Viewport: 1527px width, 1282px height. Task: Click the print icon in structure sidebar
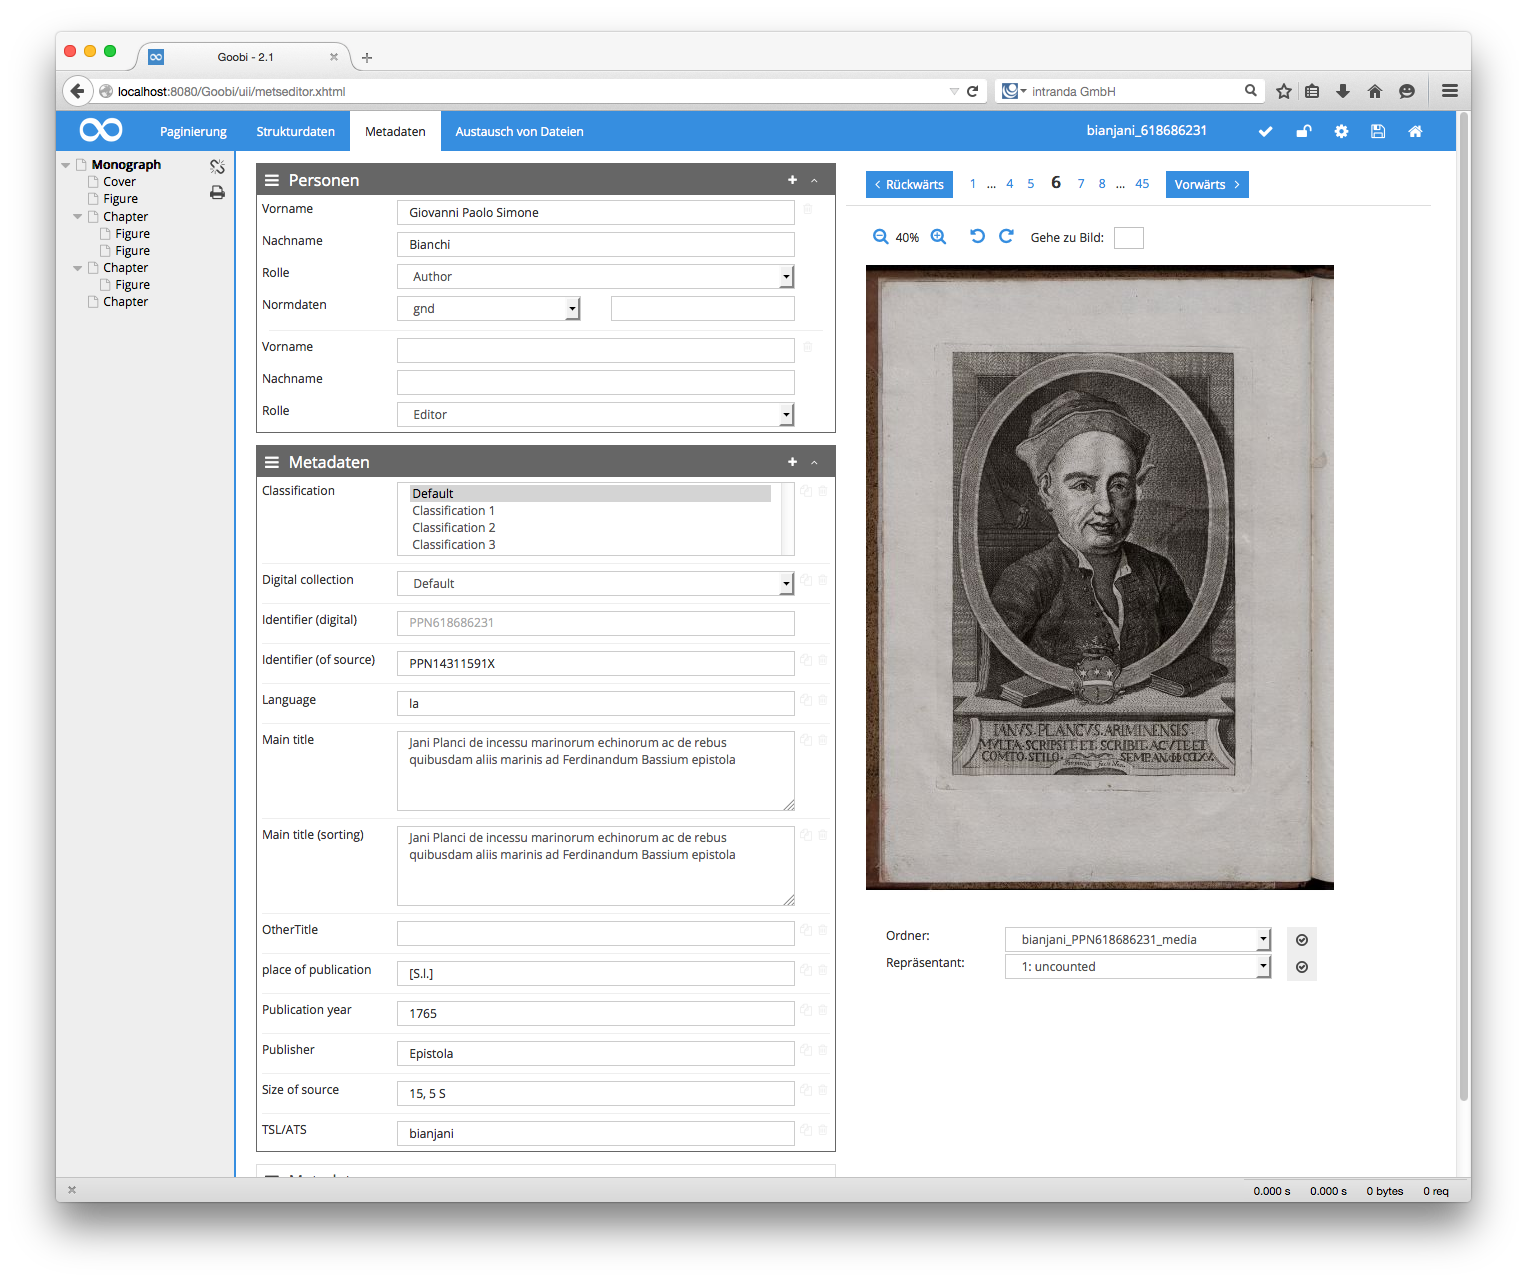(217, 192)
